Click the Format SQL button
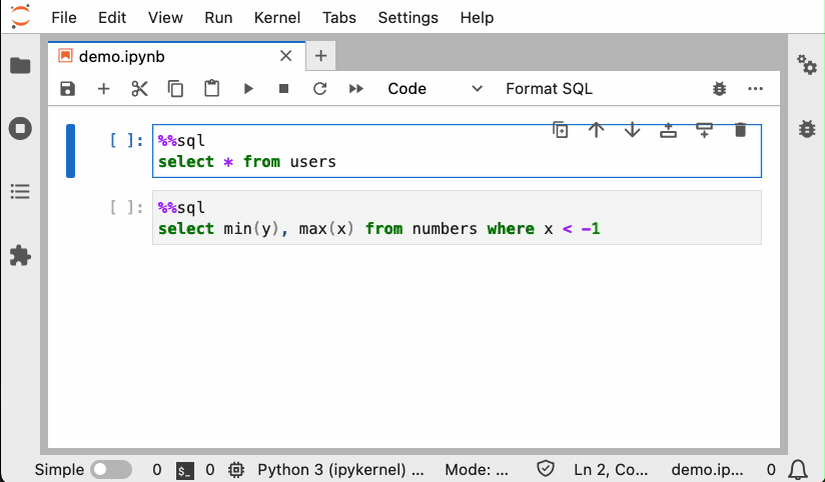 [x=549, y=89]
